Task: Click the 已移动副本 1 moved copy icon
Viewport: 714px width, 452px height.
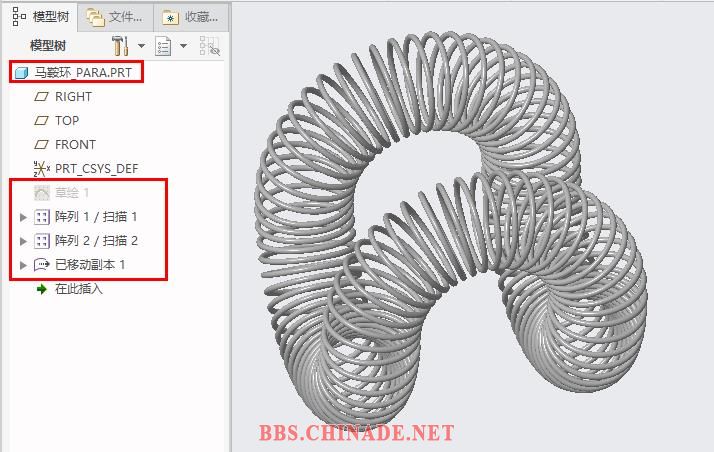Action: coord(42,265)
